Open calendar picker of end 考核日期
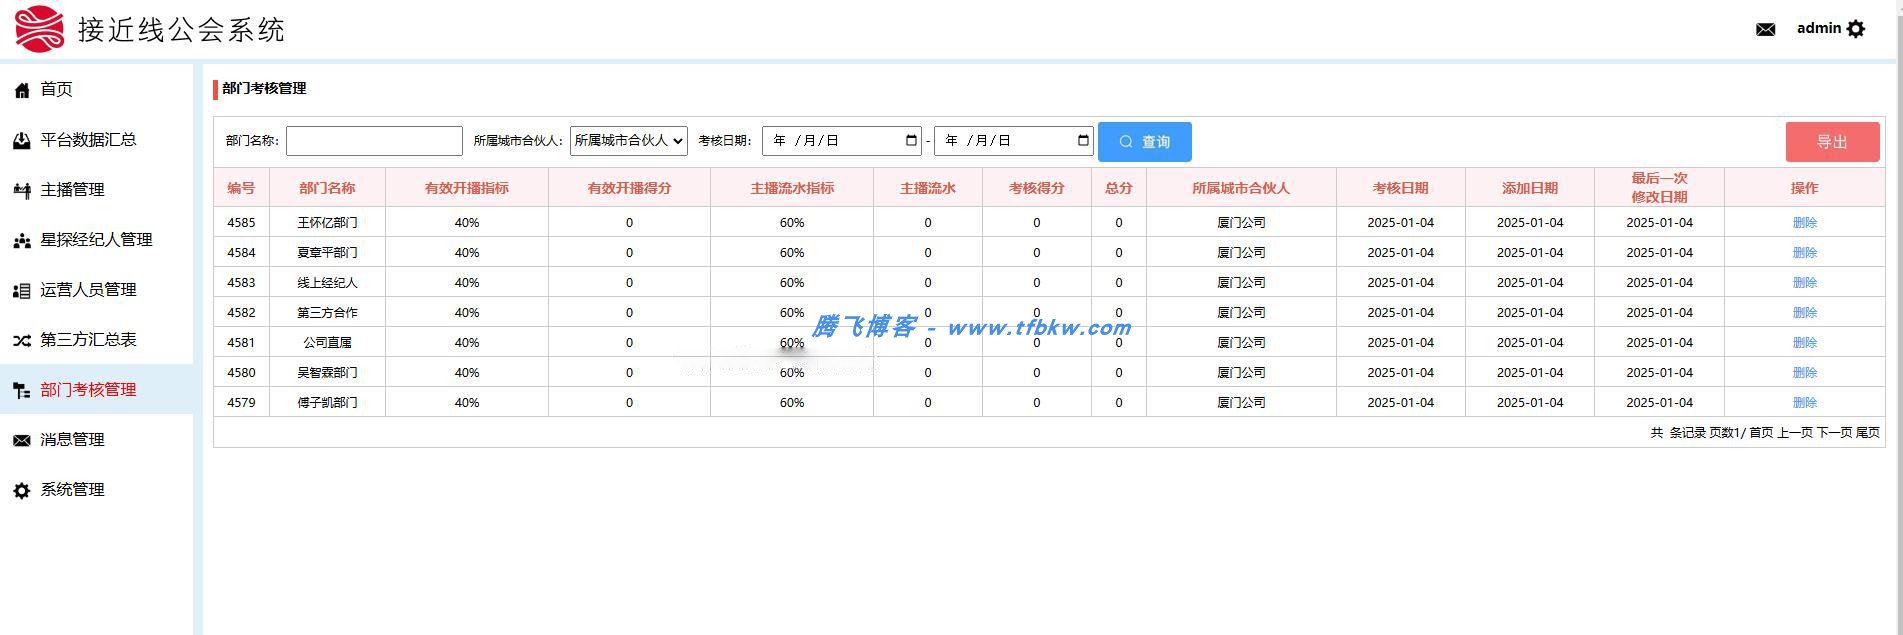This screenshot has height=635, width=1903. click(1083, 141)
